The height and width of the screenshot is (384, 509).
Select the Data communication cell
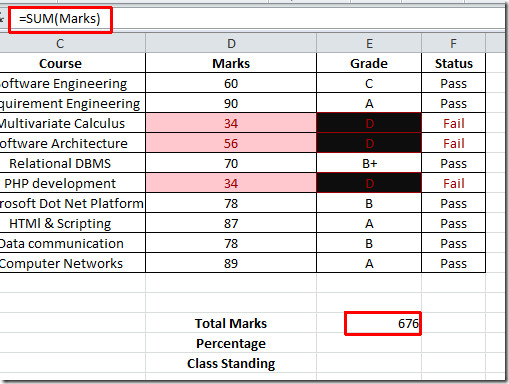73,243
